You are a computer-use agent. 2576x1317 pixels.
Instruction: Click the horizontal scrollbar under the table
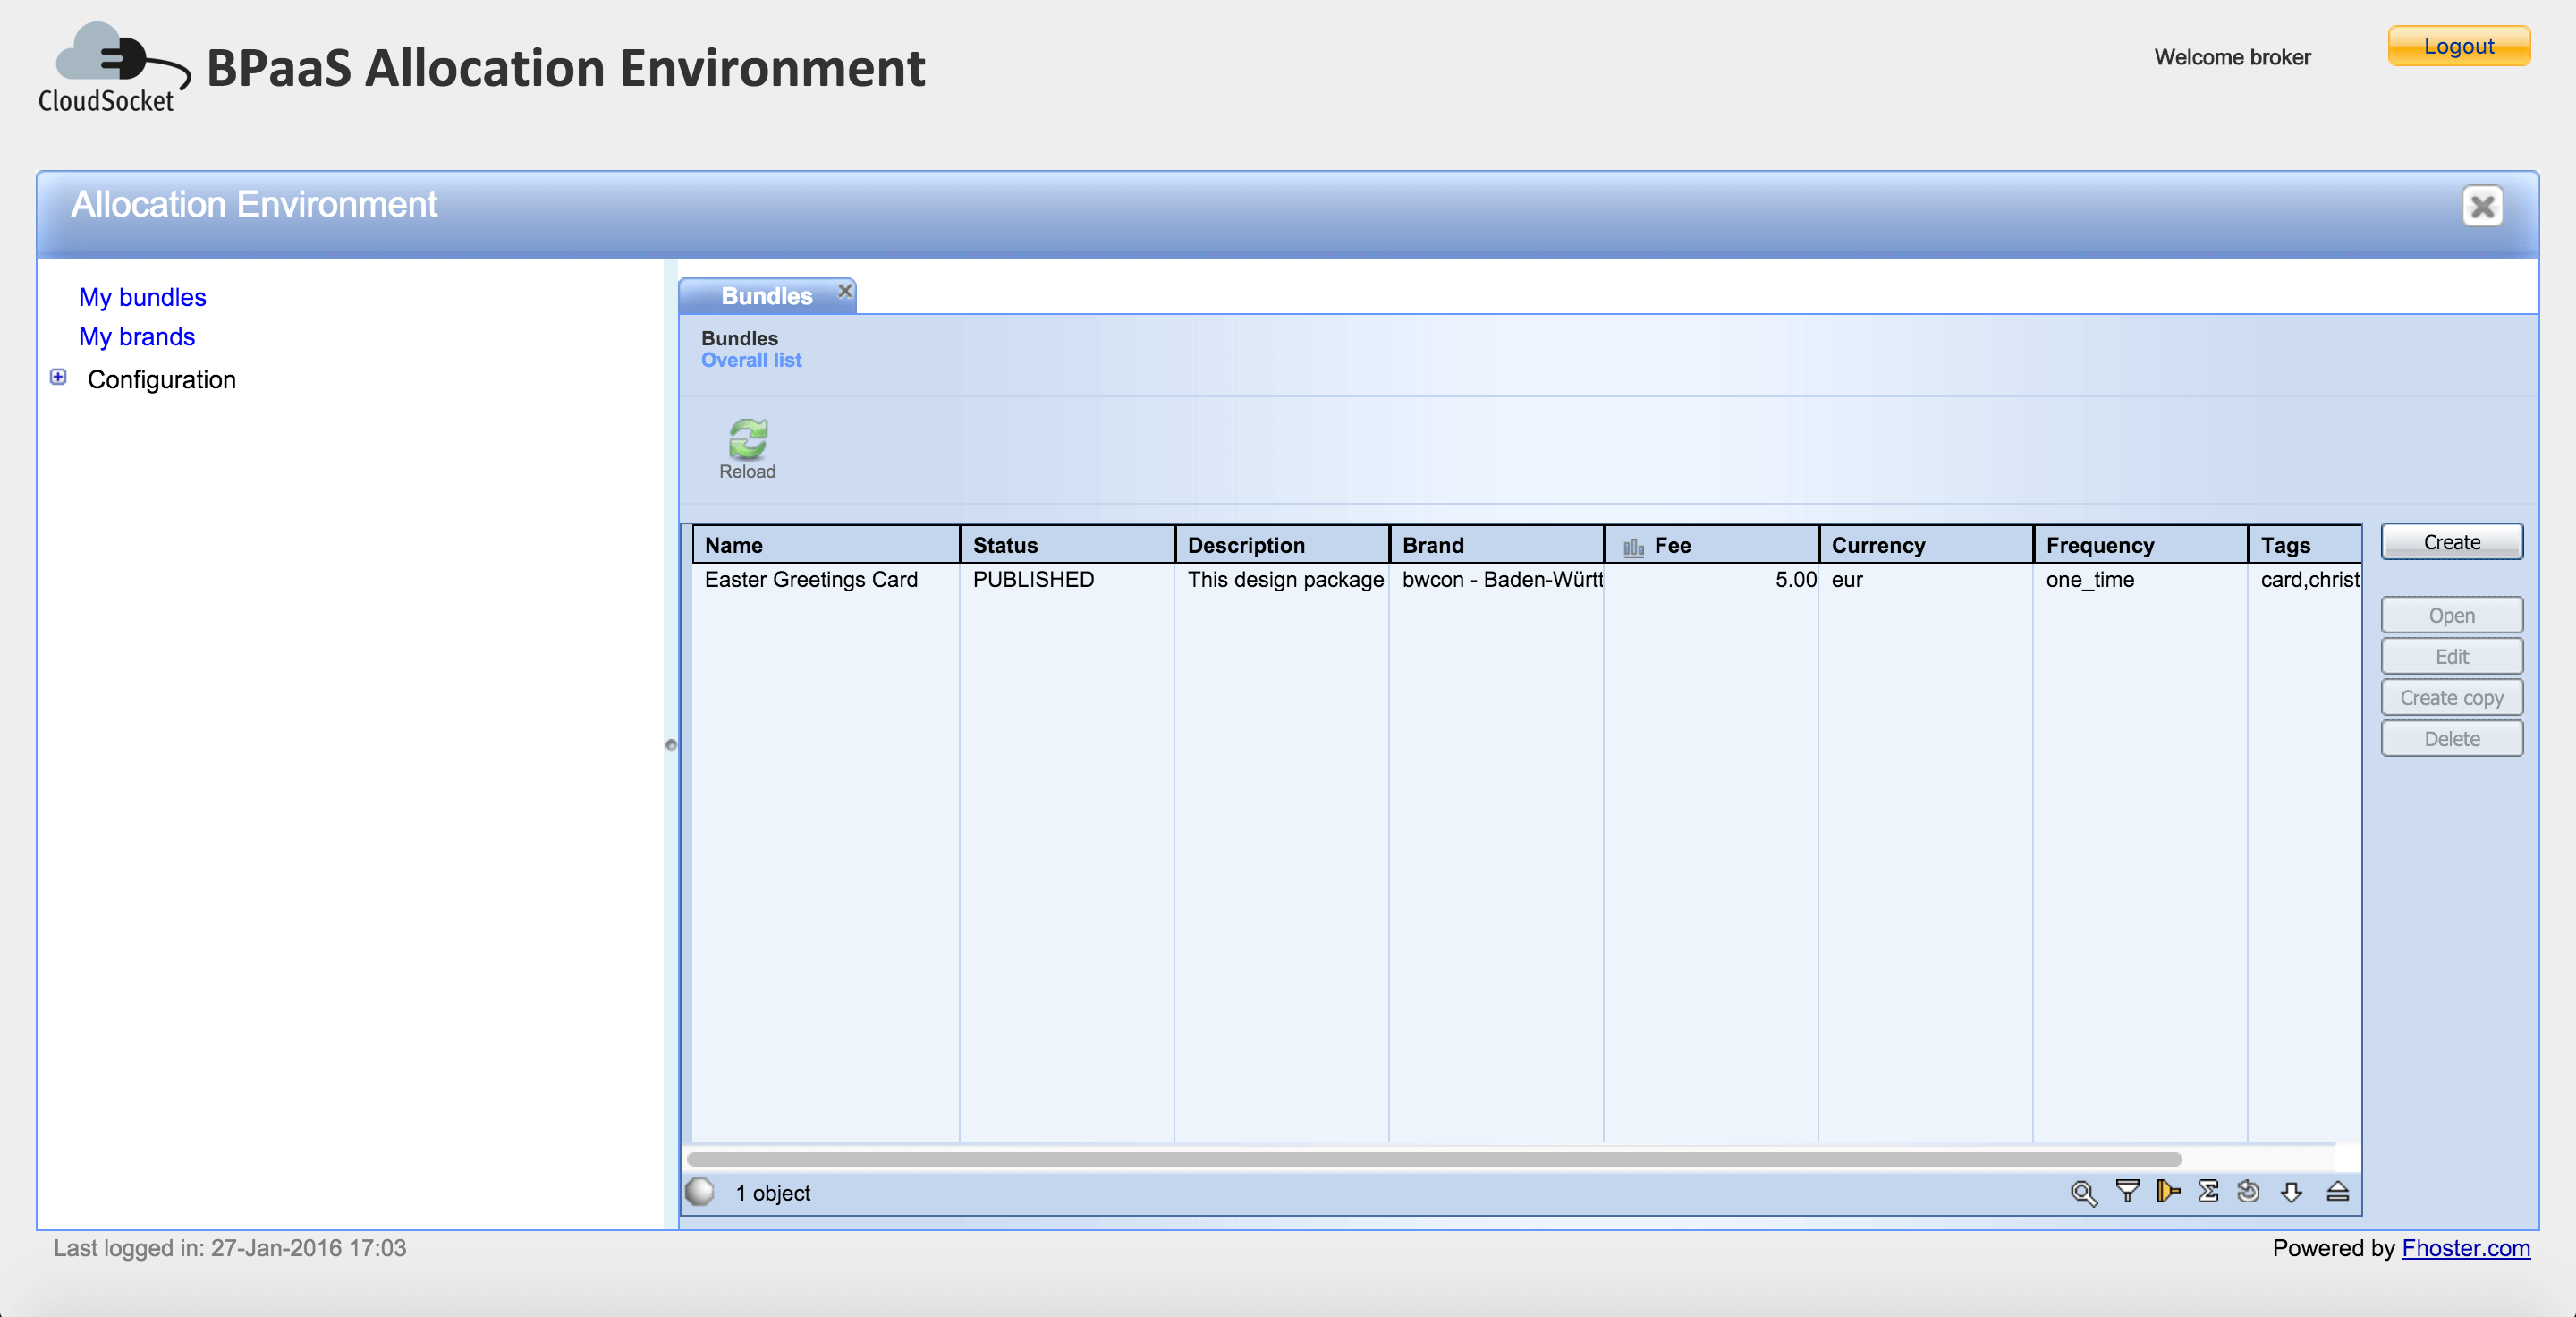[x=1433, y=1159]
